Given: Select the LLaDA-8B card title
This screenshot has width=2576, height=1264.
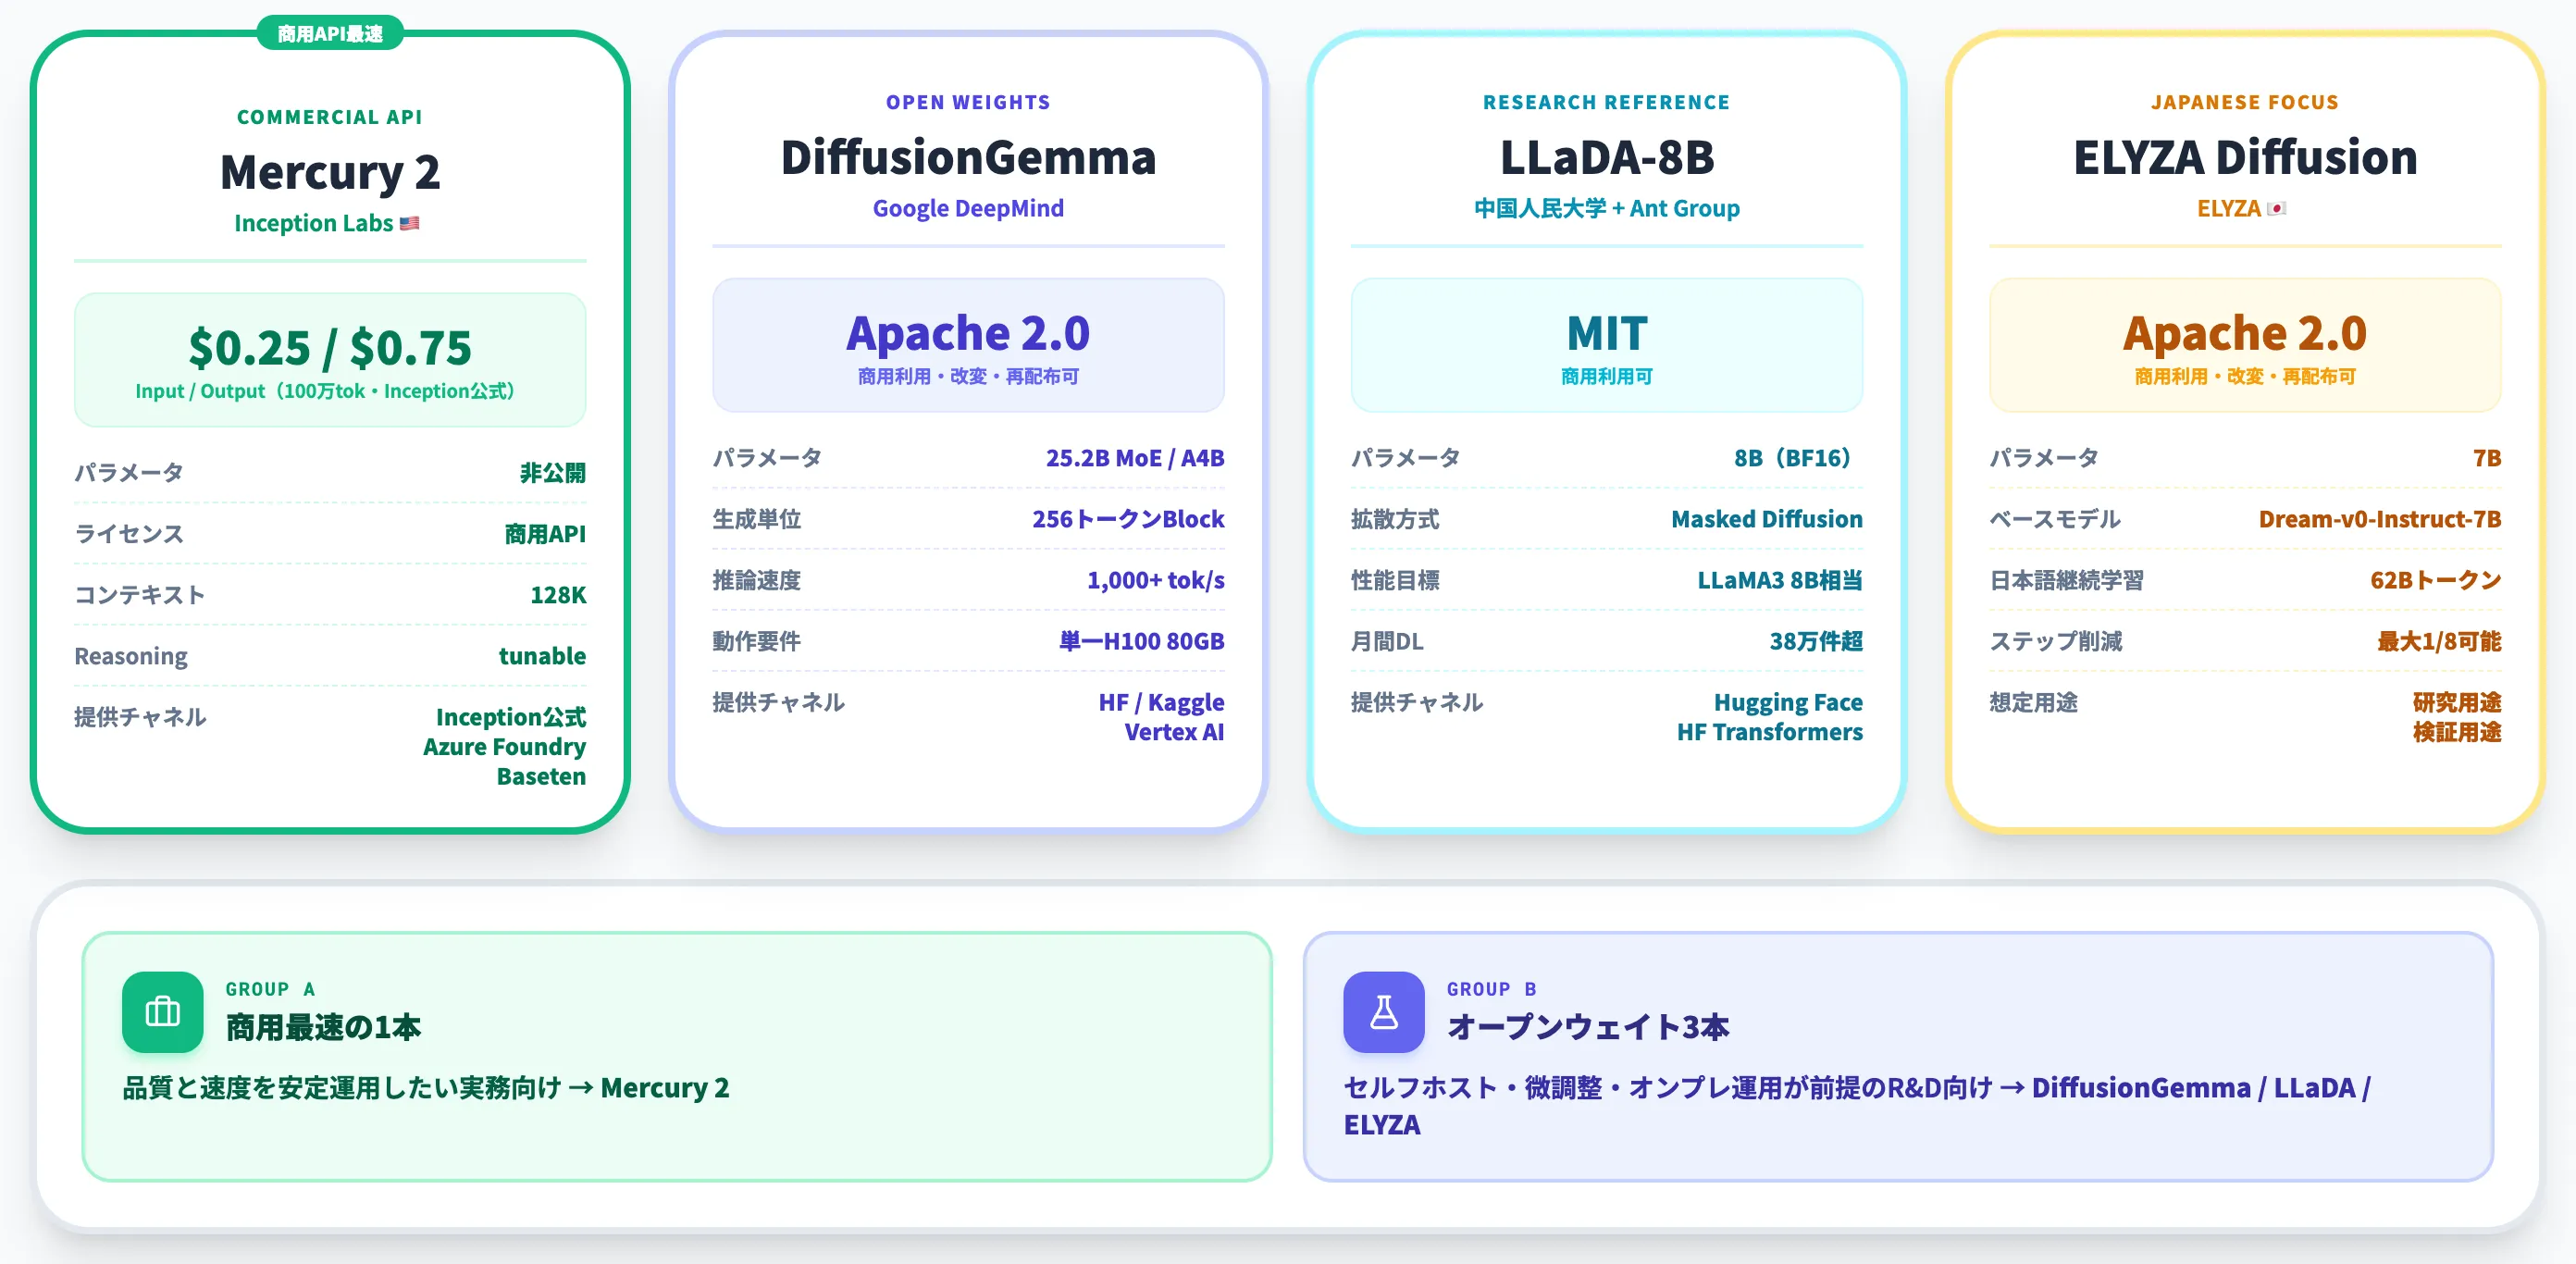Looking at the screenshot, I should pyautogui.click(x=1606, y=157).
